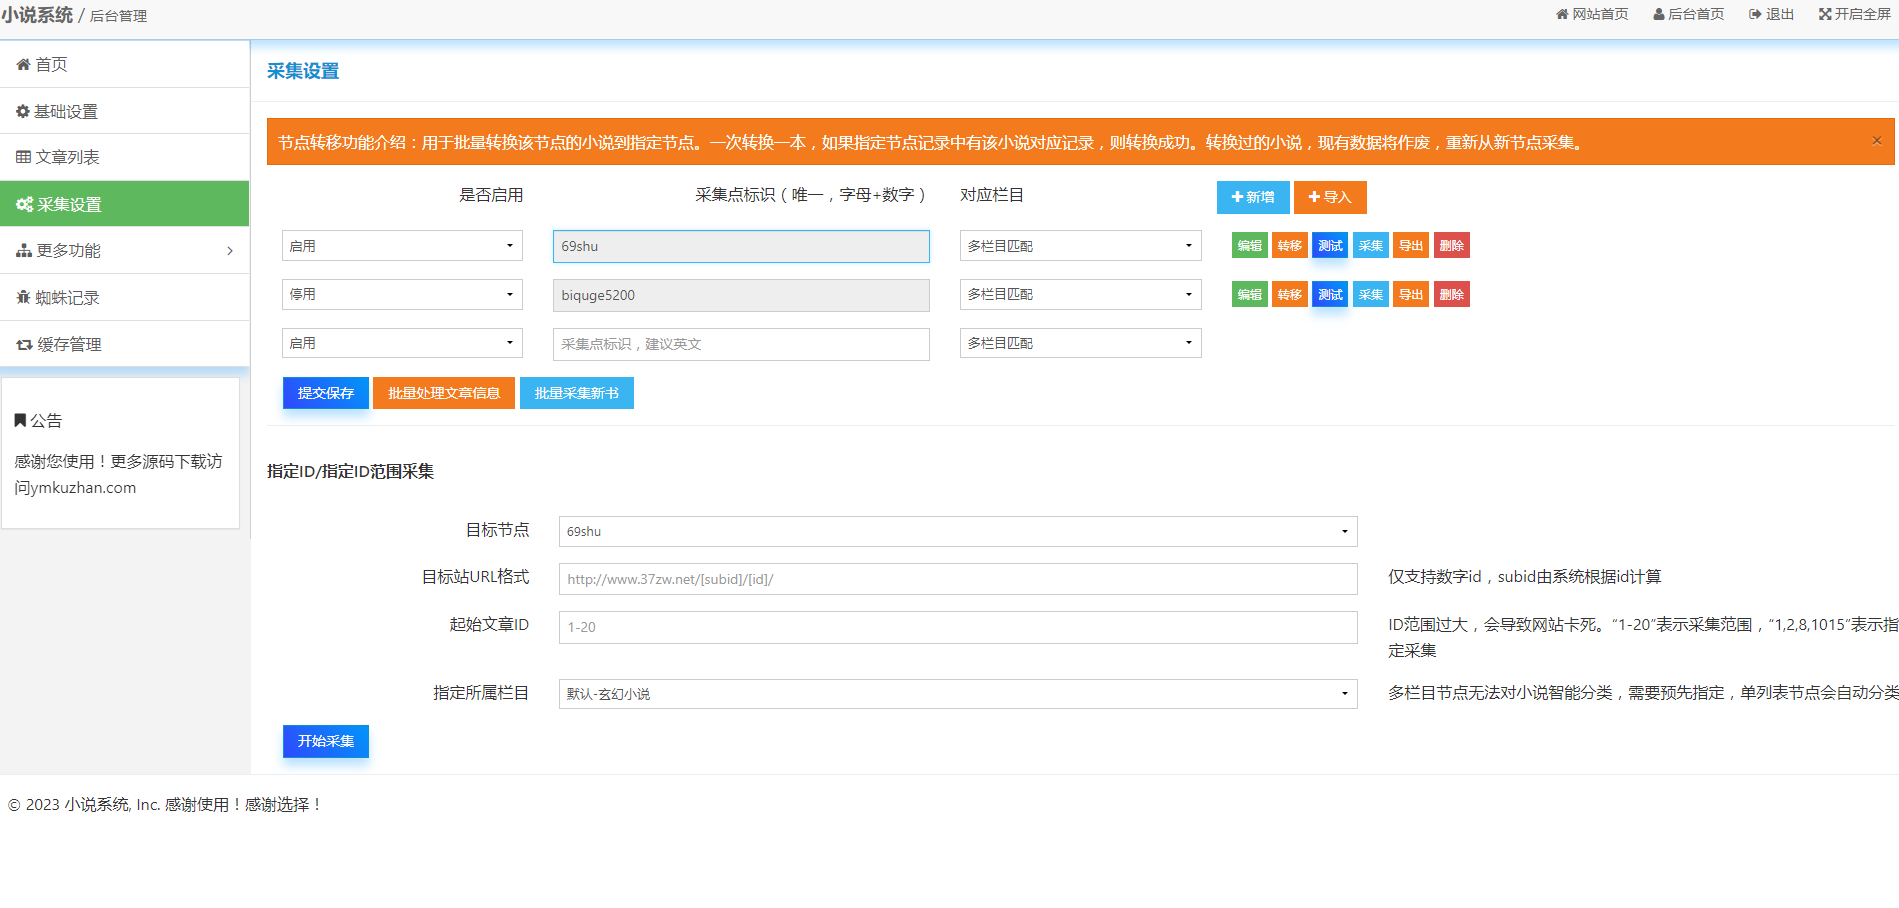The height and width of the screenshot is (908, 1899).
Task: Click 编辑 button for 69shu row
Action: [x=1250, y=246]
